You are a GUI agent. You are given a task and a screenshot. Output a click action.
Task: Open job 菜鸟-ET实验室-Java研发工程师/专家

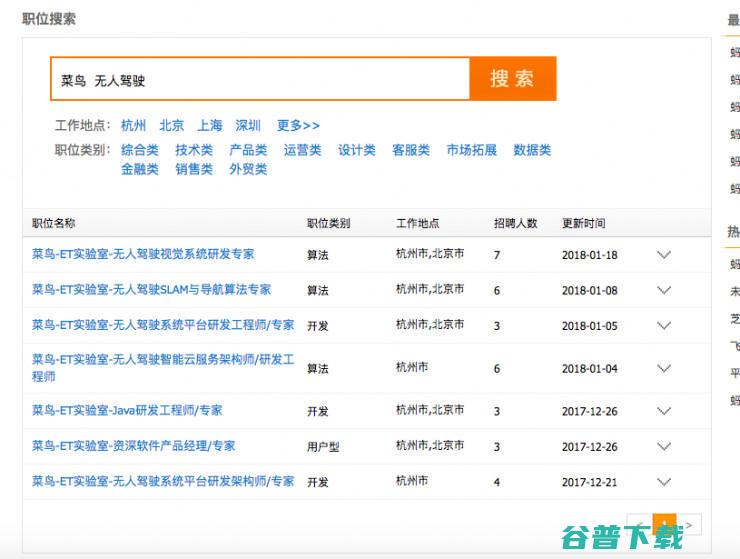coord(127,410)
